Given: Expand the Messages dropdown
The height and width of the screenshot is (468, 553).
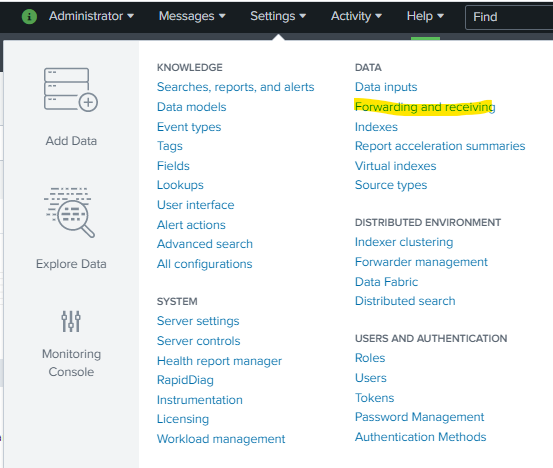Looking at the screenshot, I should click(192, 16).
